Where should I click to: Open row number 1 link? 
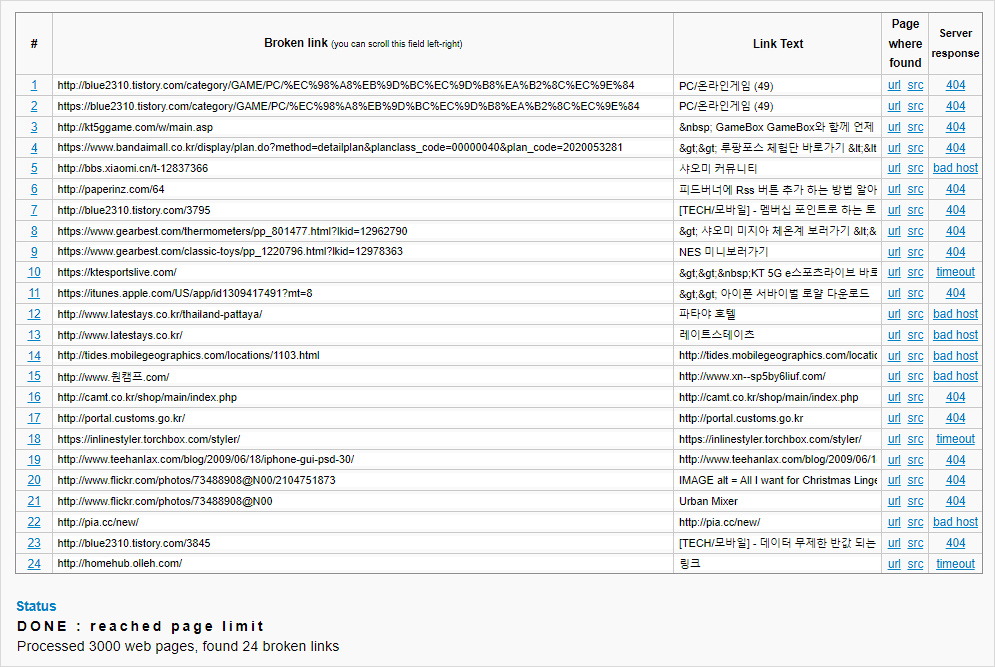(34, 85)
